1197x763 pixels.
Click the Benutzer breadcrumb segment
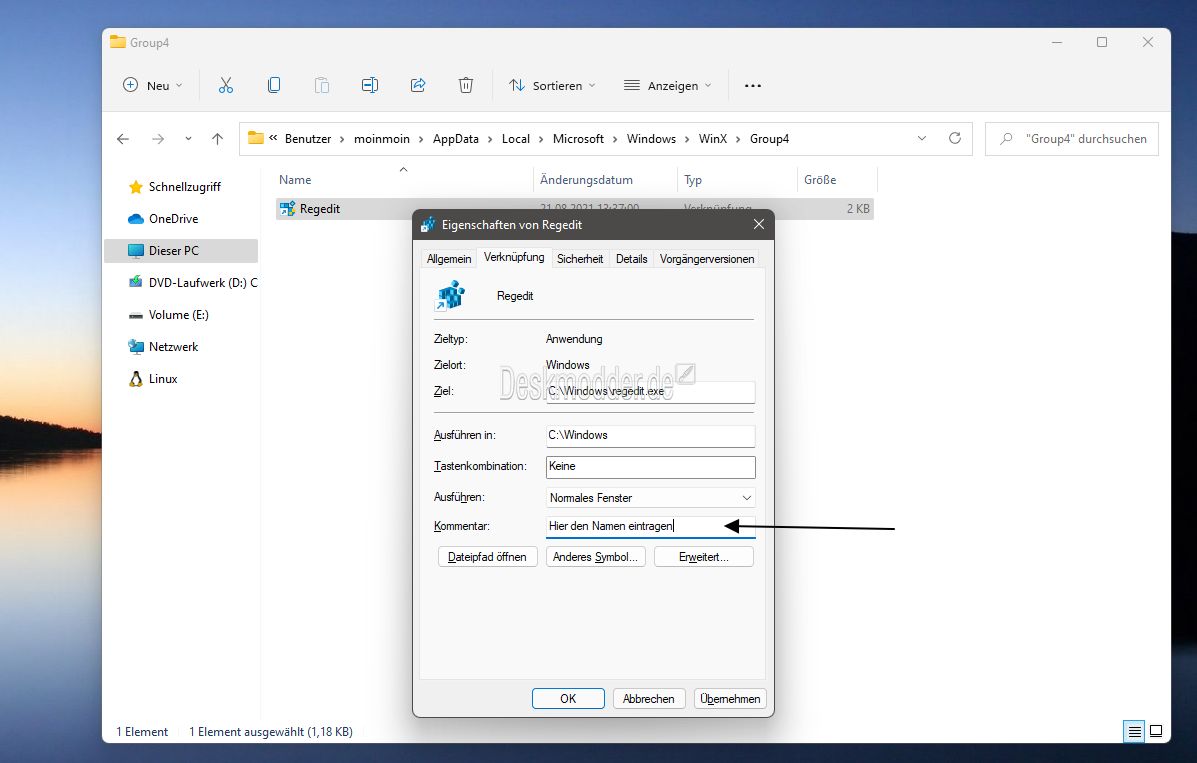pyautogui.click(x=308, y=139)
